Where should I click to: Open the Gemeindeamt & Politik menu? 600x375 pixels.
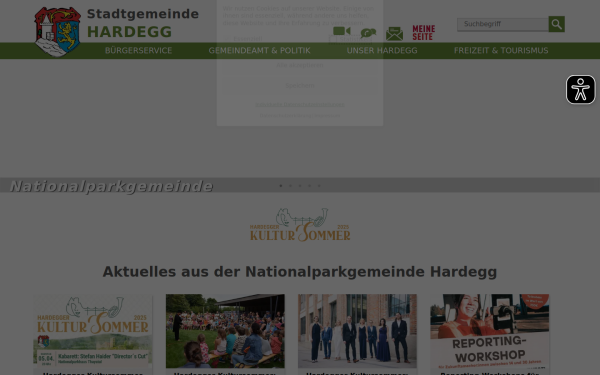click(259, 51)
